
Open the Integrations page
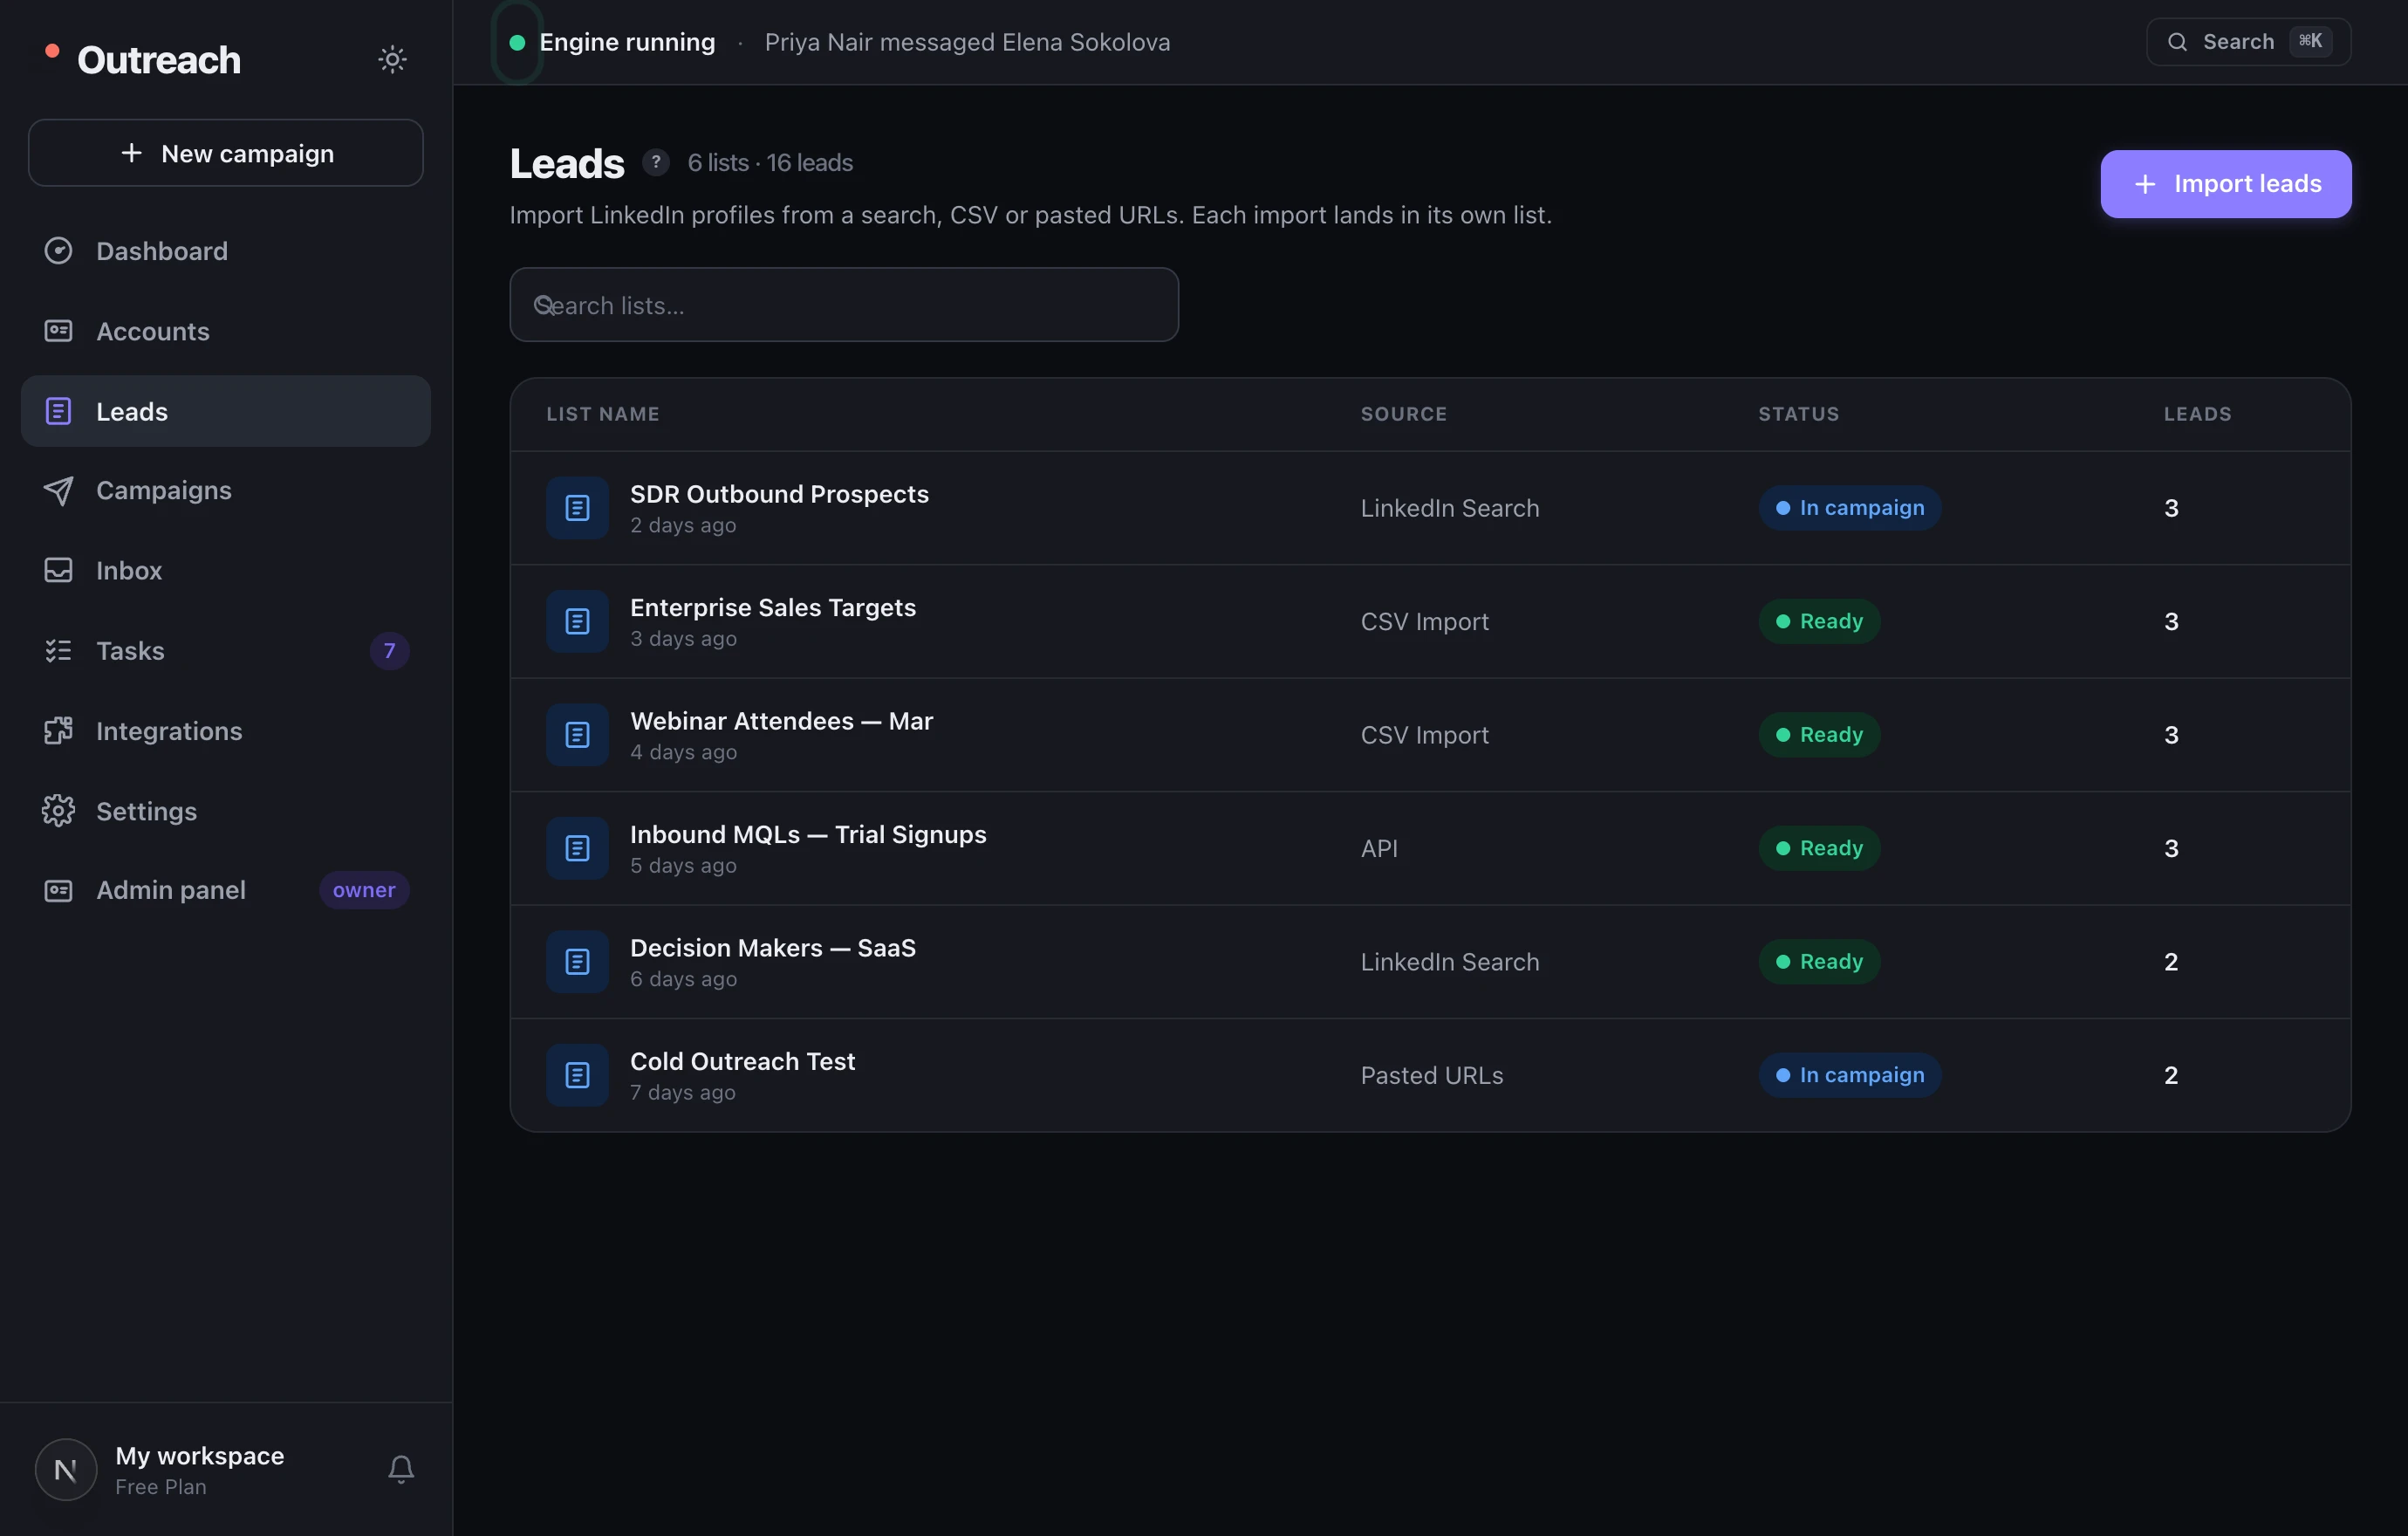click(x=226, y=731)
